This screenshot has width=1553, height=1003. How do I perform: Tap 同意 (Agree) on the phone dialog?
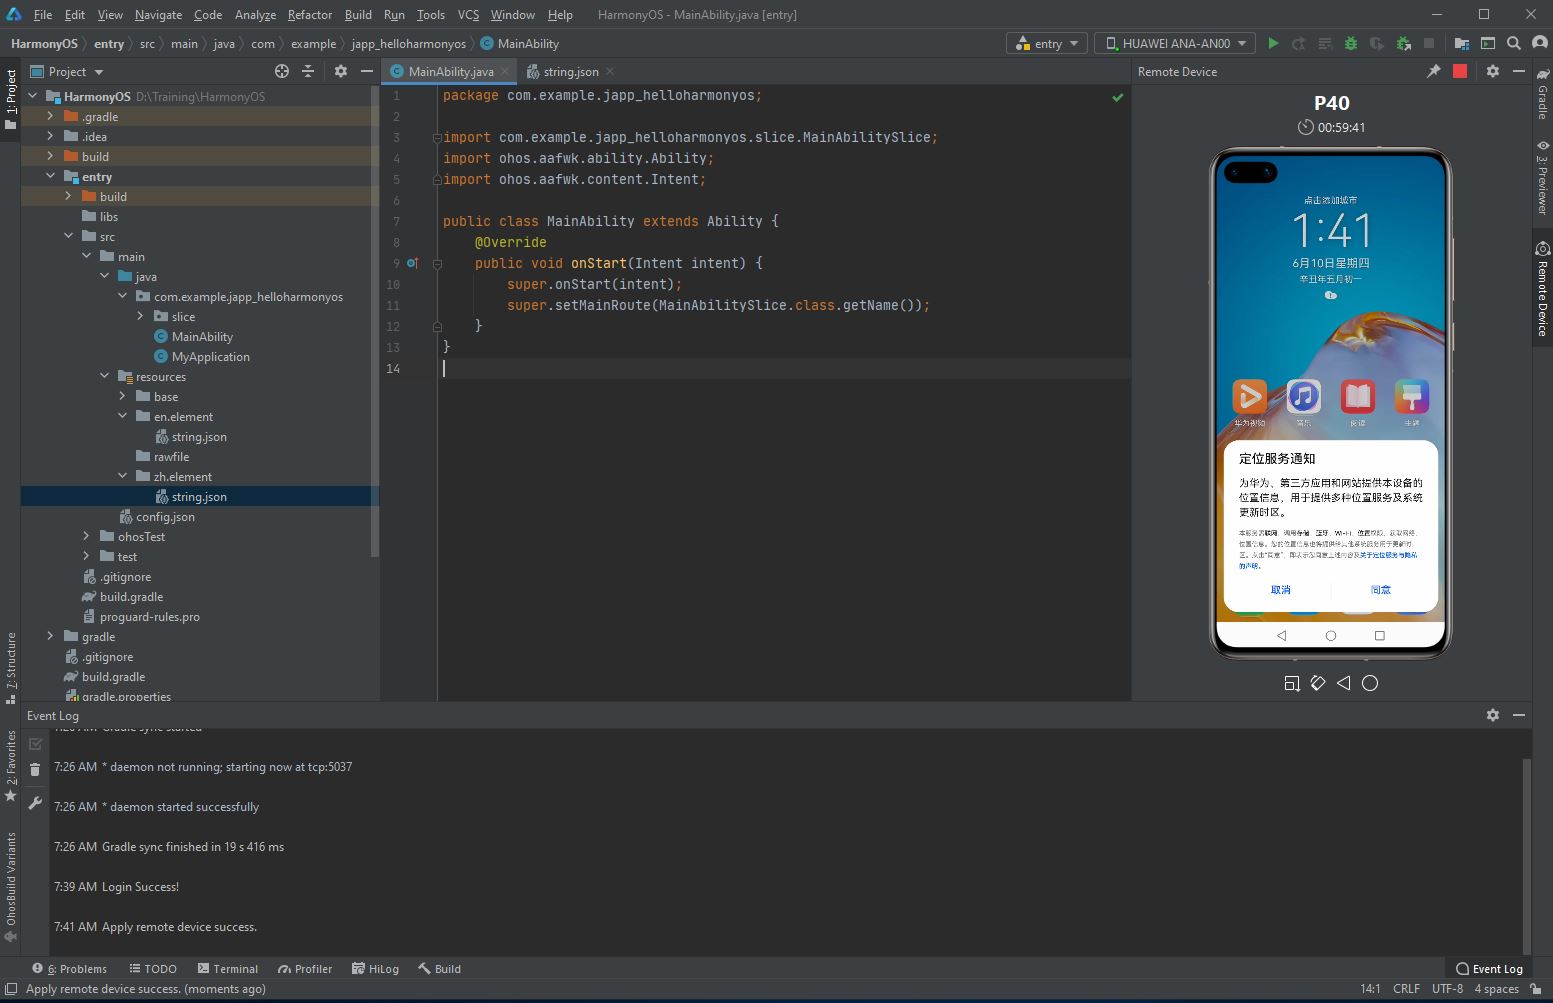tap(1380, 590)
